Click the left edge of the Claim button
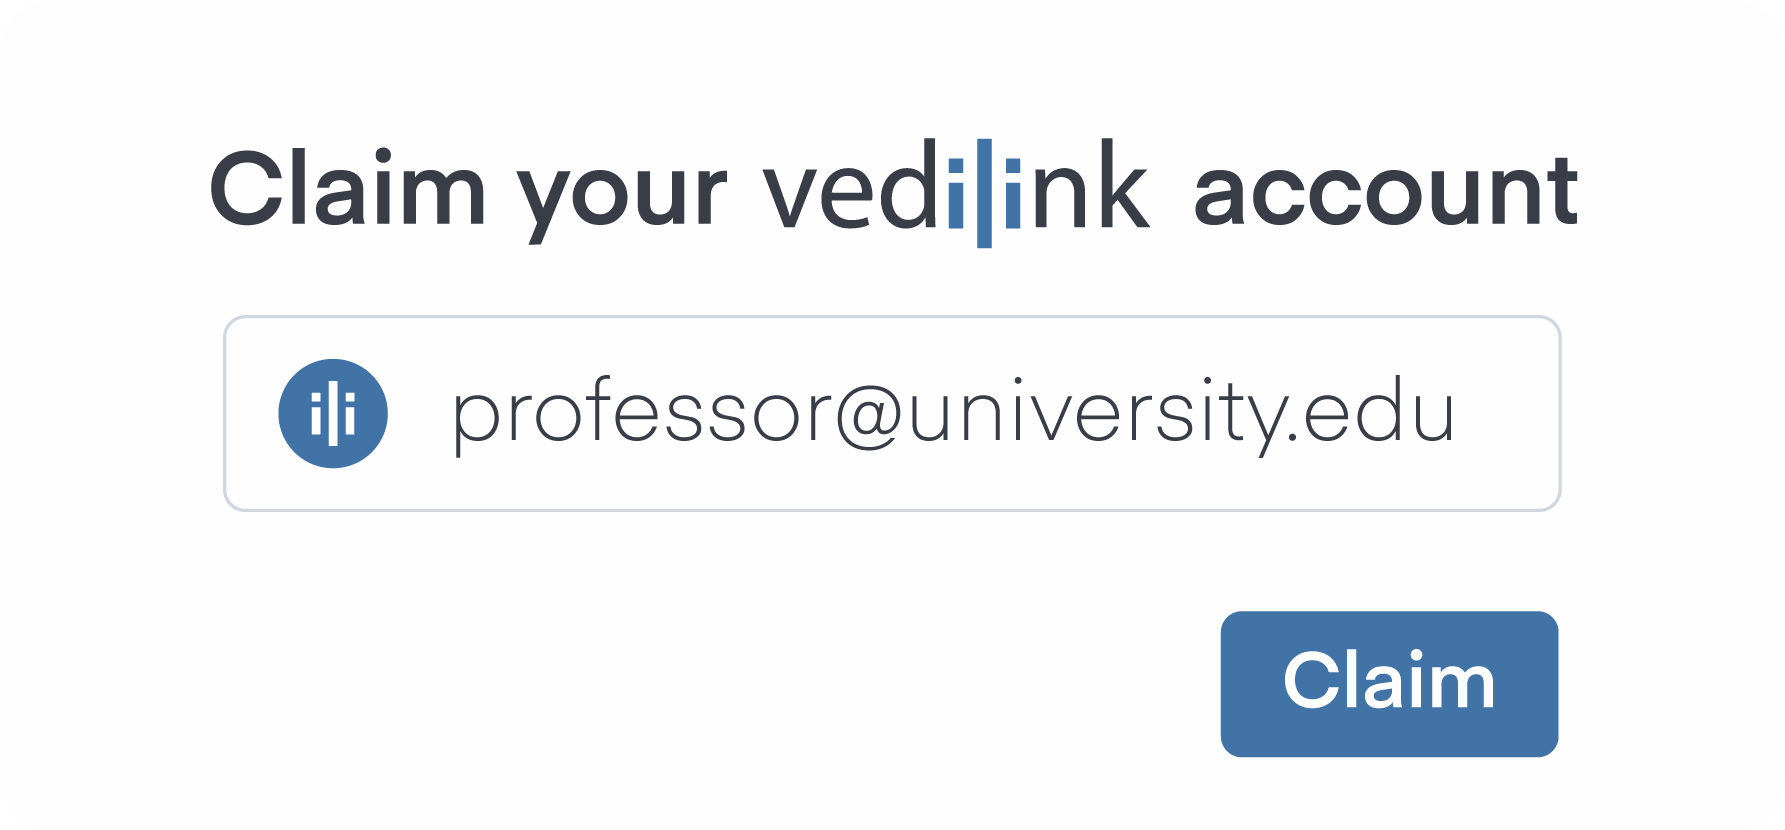The height and width of the screenshot is (830, 1785). [1231, 684]
